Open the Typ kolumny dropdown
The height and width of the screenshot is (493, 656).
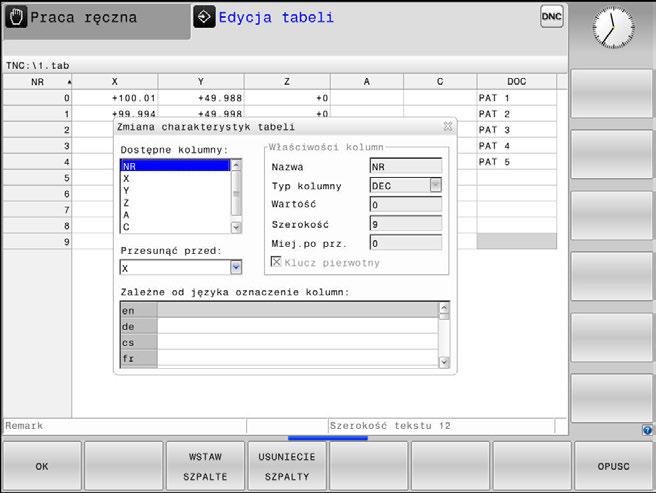click(x=436, y=185)
